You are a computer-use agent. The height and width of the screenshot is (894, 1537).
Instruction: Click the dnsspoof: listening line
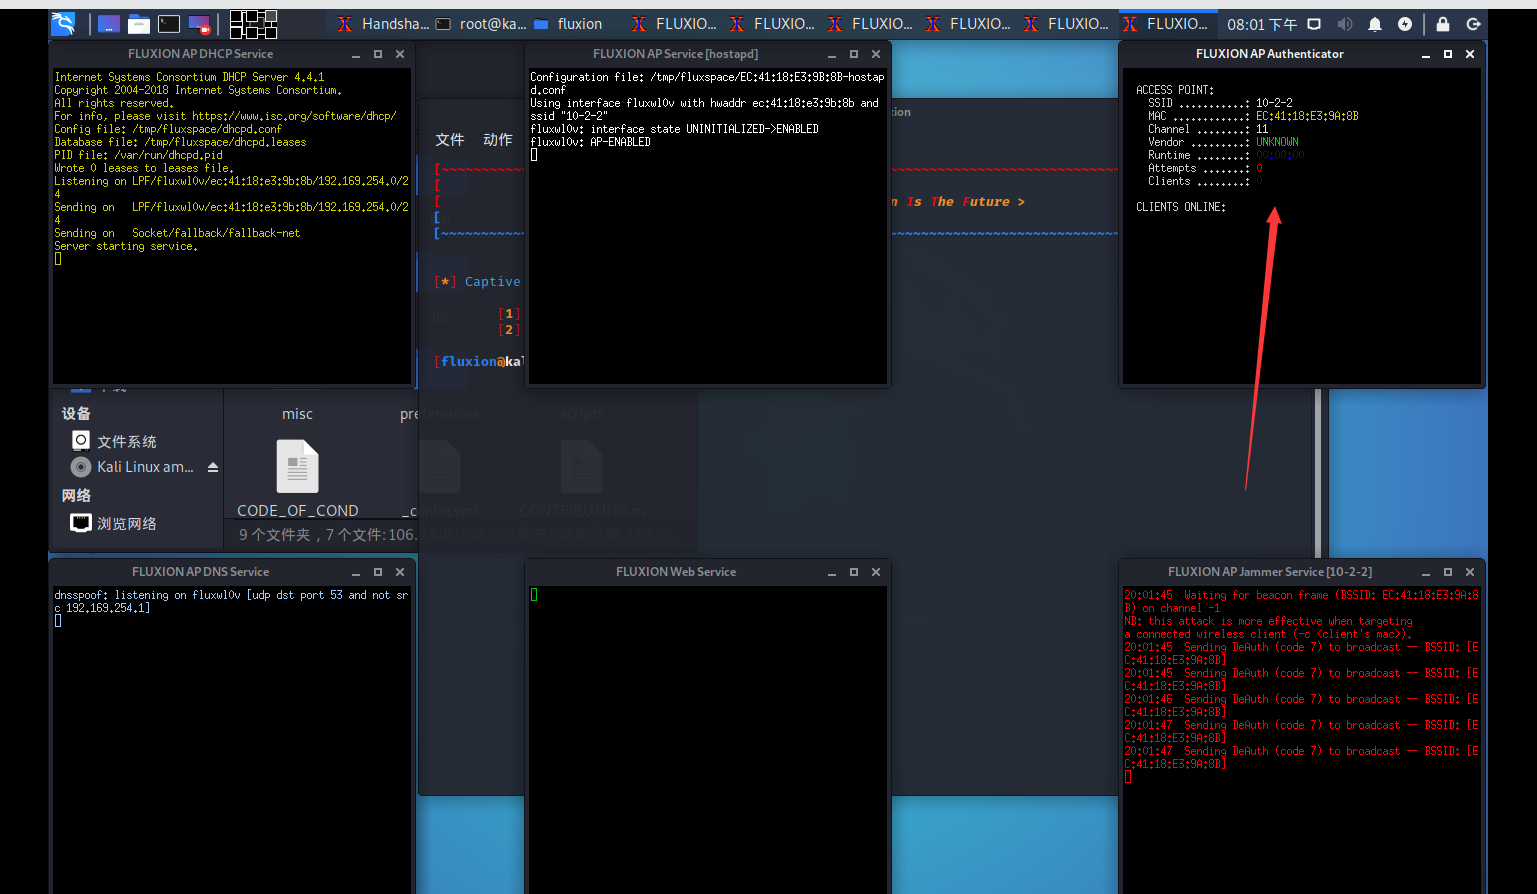click(231, 601)
